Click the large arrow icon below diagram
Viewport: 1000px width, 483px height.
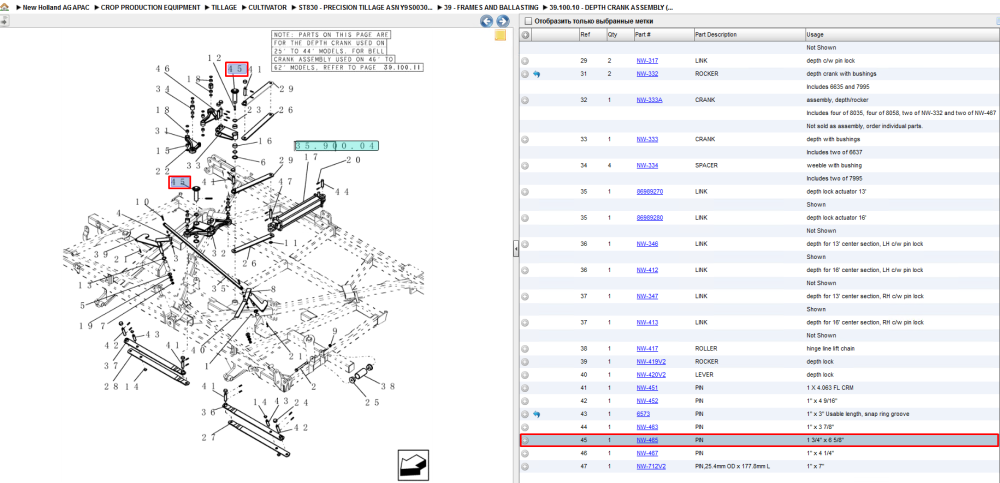(x=411, y=464)
